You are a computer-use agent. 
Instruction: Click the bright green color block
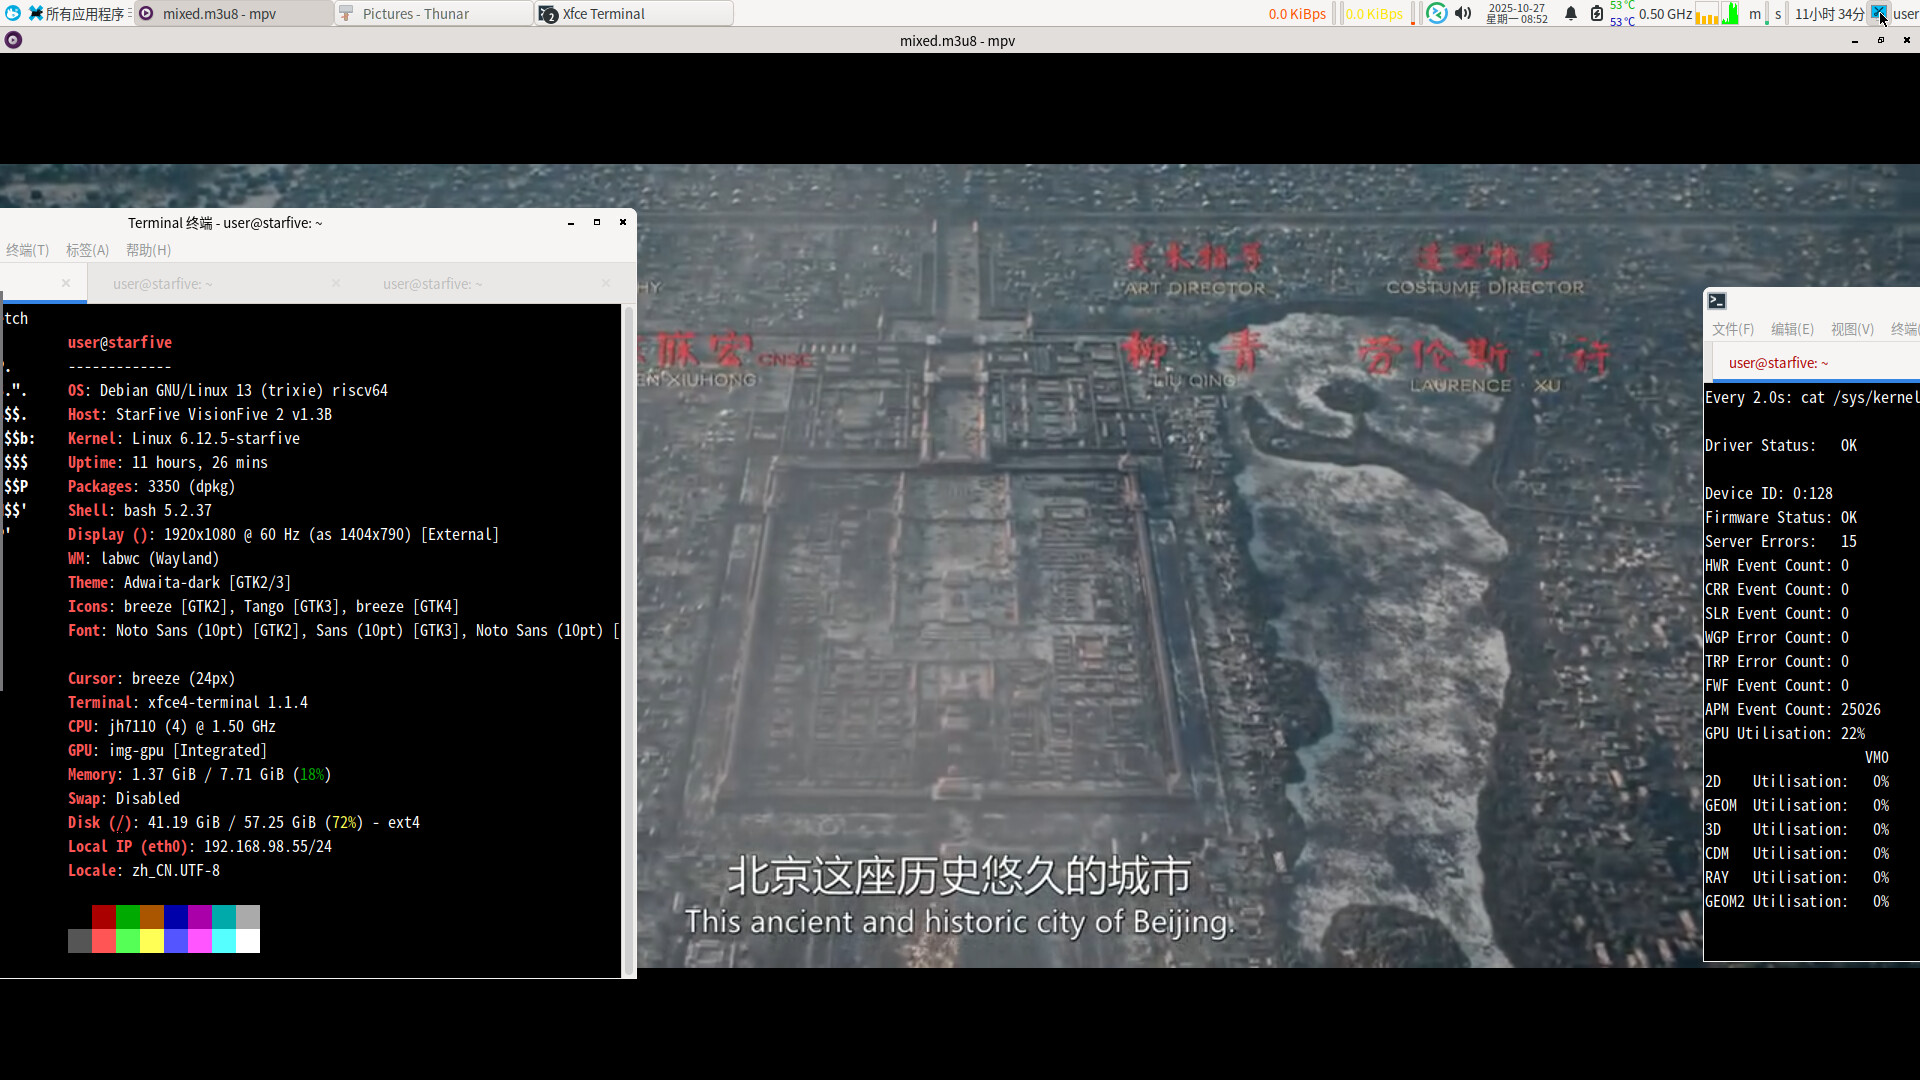[127, 941]
